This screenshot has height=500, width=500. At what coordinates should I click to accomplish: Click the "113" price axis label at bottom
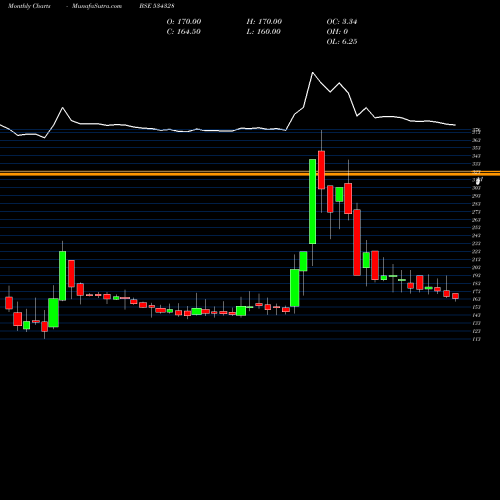(476, 339)
